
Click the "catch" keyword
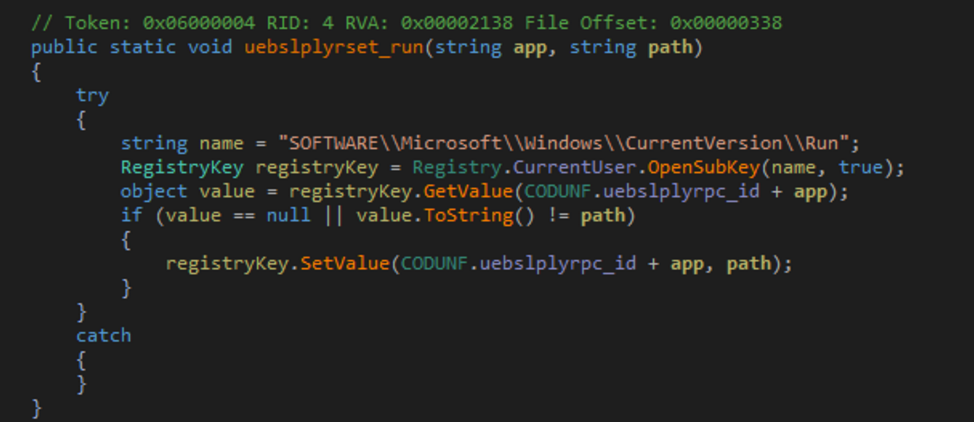point(103,336)
